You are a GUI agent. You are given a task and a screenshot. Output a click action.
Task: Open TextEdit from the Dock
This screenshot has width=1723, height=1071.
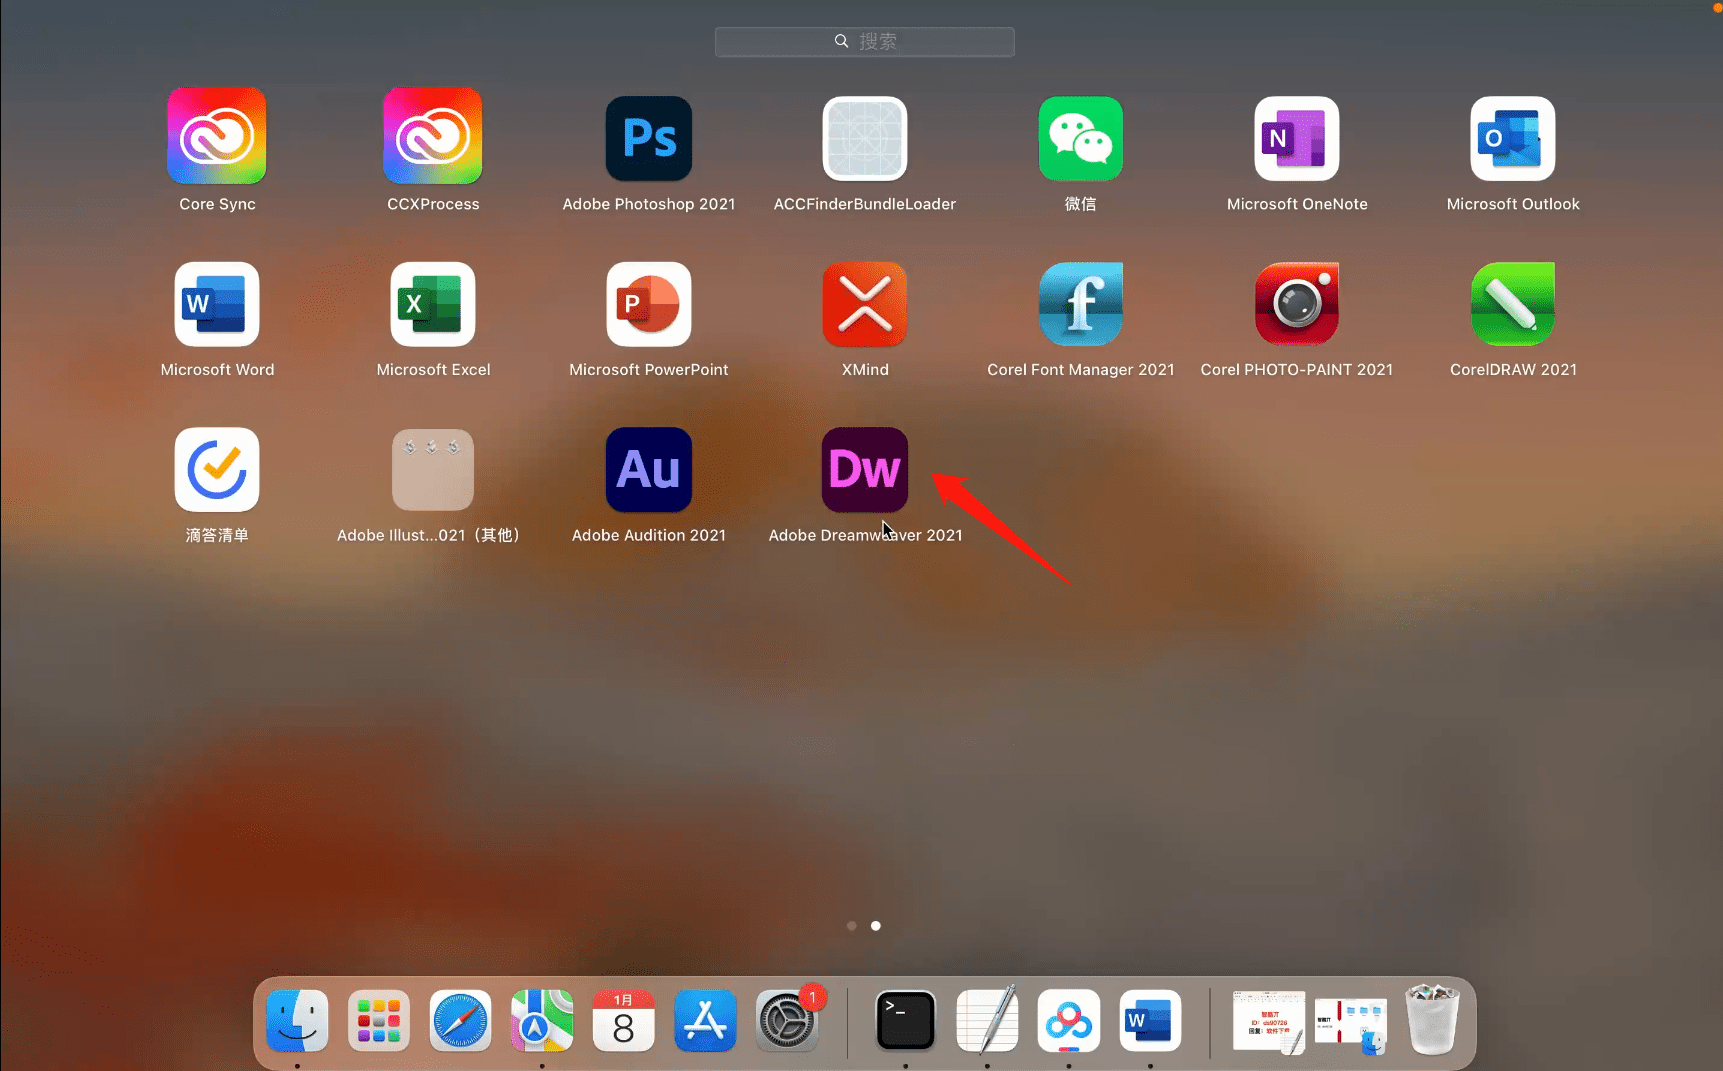pos(987,1019)
